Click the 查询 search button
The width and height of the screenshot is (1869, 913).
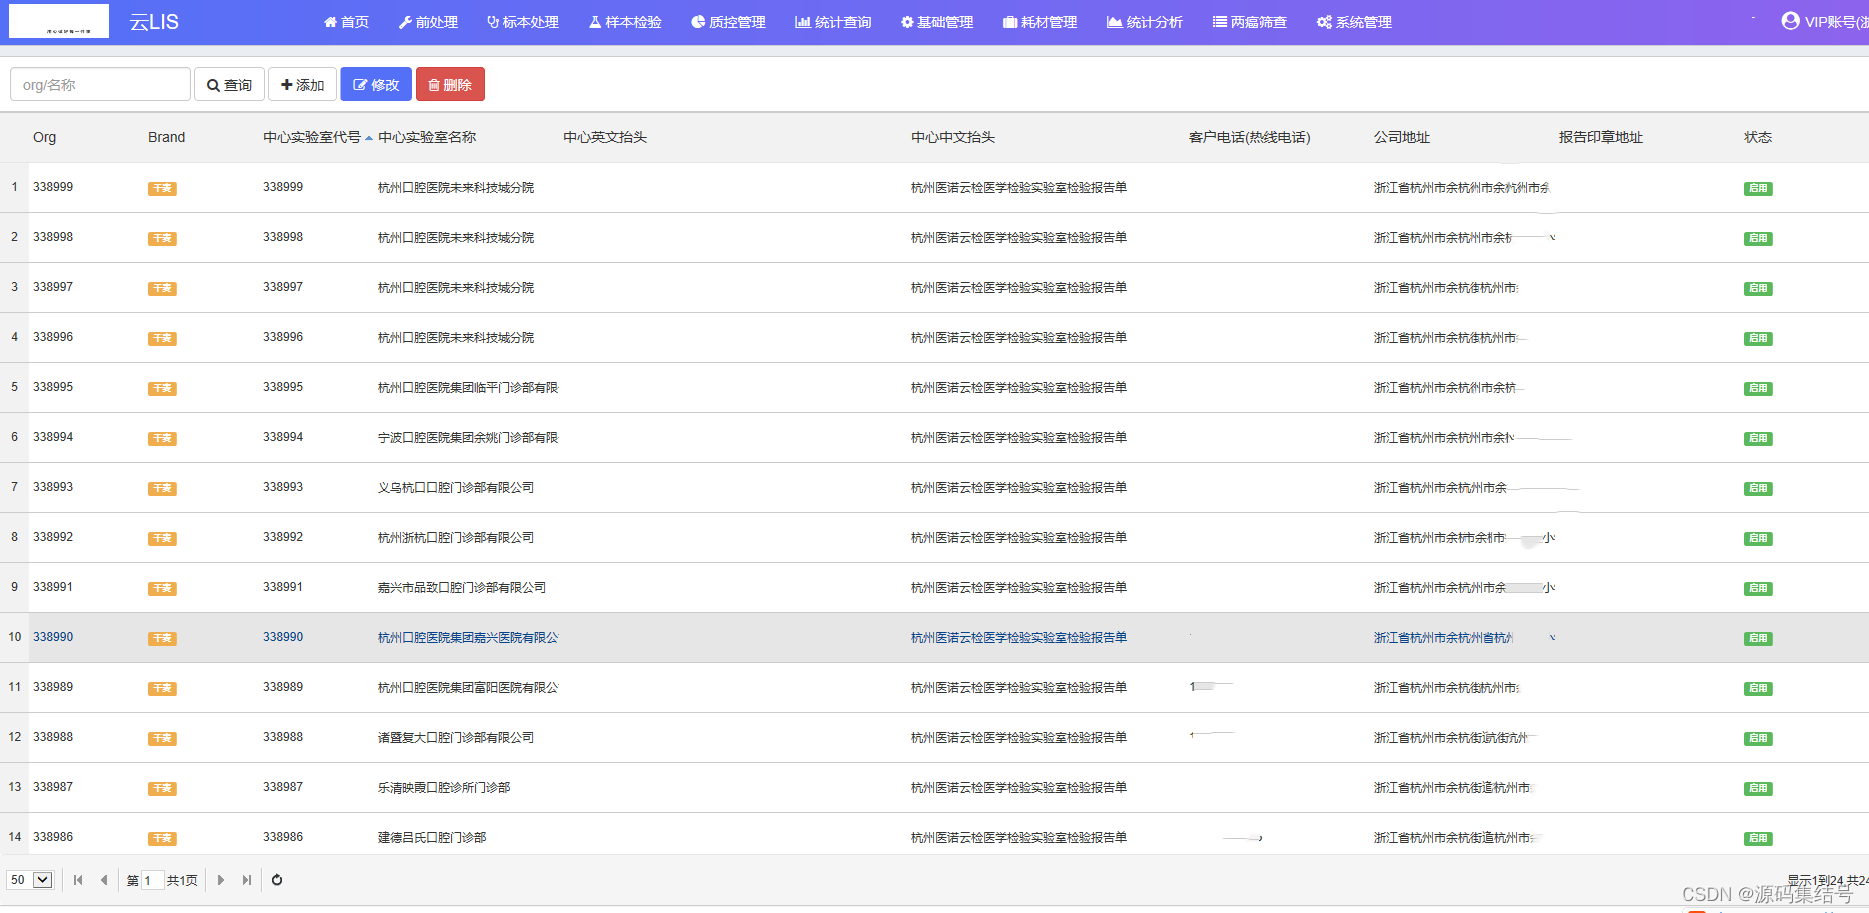click(x=229, y=85)
